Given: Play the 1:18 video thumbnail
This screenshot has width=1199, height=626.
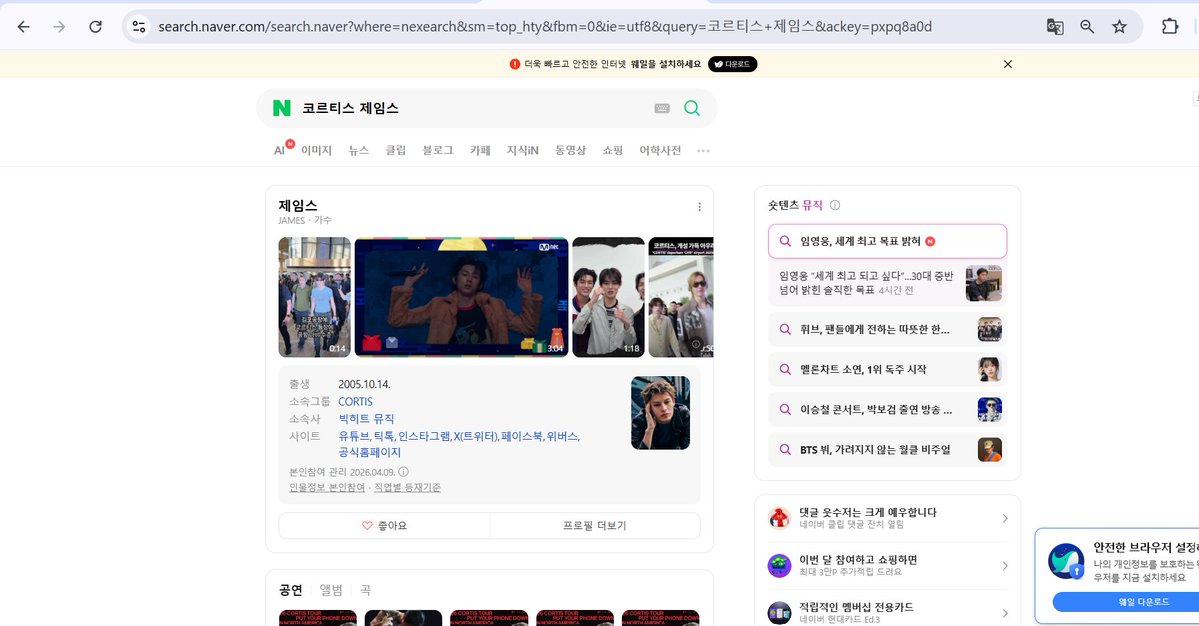Looking at the screenshot, I should point(609,297).
